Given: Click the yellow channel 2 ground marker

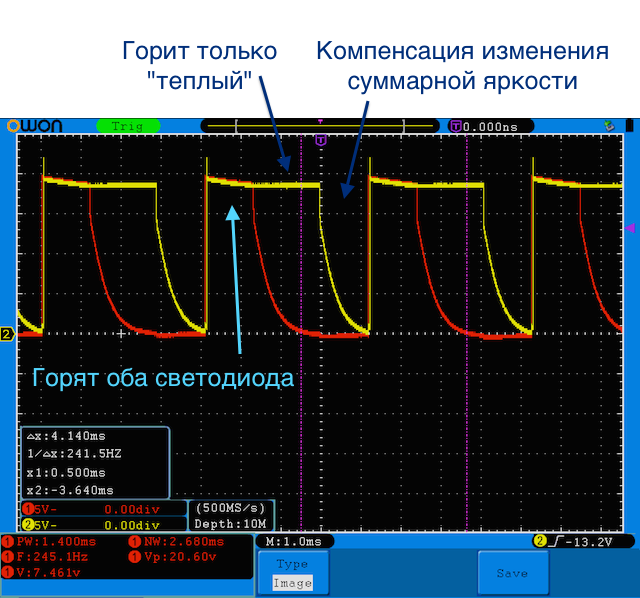Looking at the screenshot, I should 7,334.
